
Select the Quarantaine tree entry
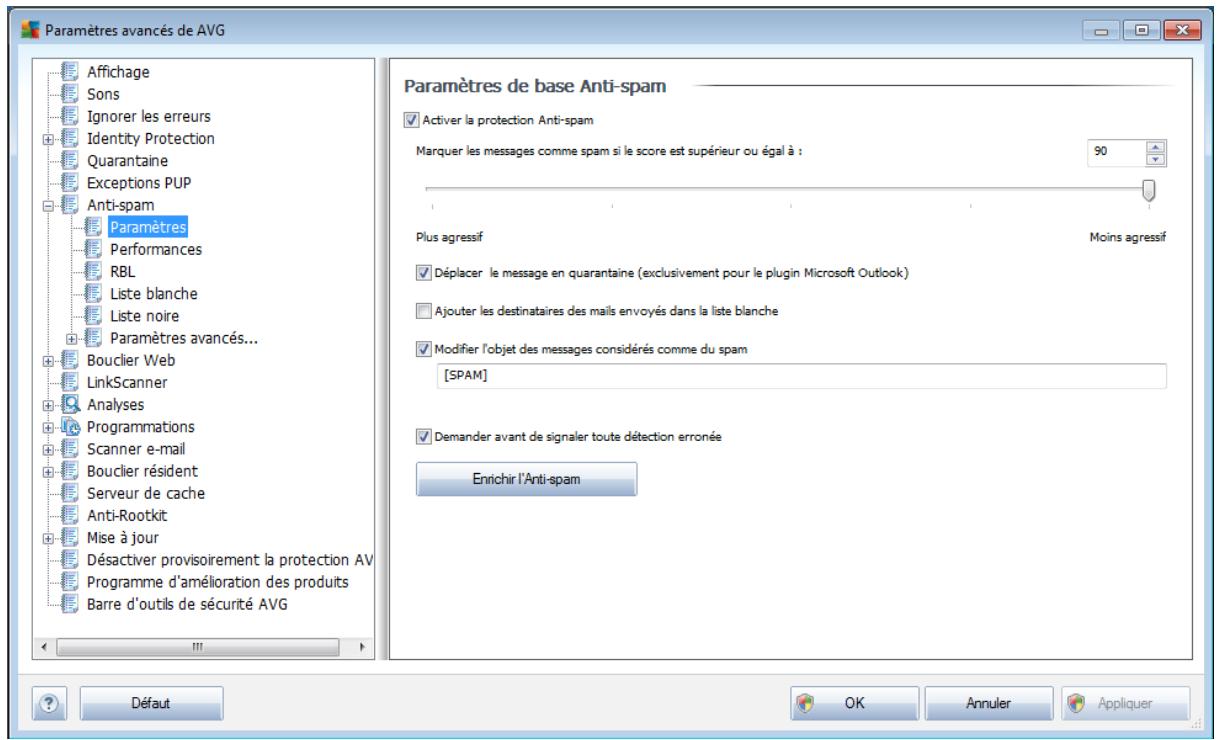click(126, 160)
